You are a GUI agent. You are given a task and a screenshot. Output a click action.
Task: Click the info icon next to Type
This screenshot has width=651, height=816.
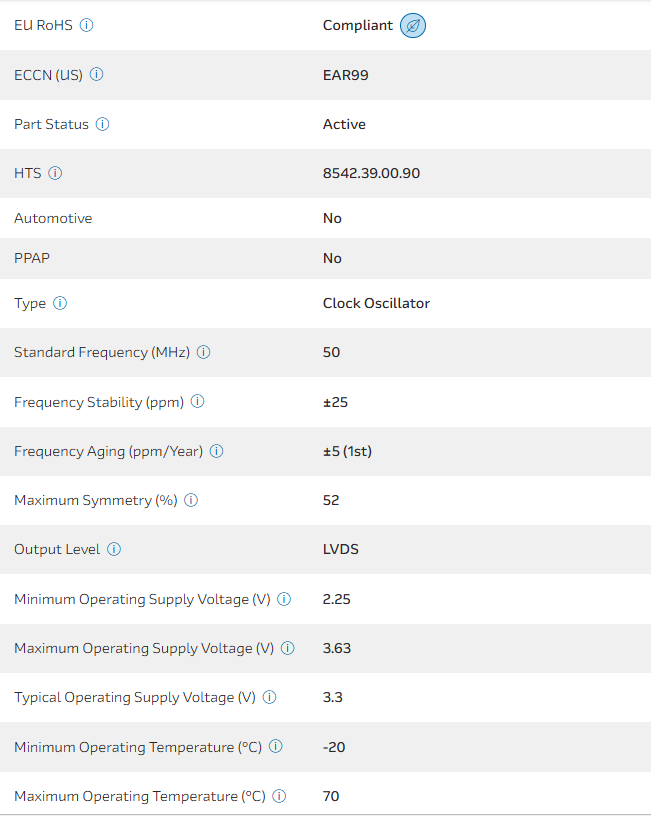tap(60, 303)
